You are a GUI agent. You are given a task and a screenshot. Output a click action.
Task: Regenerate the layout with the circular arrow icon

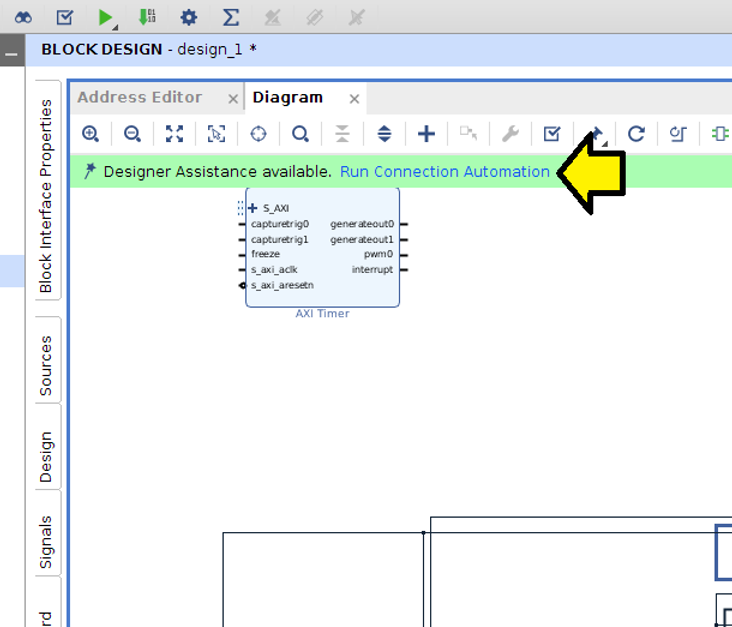coord(636,134)
